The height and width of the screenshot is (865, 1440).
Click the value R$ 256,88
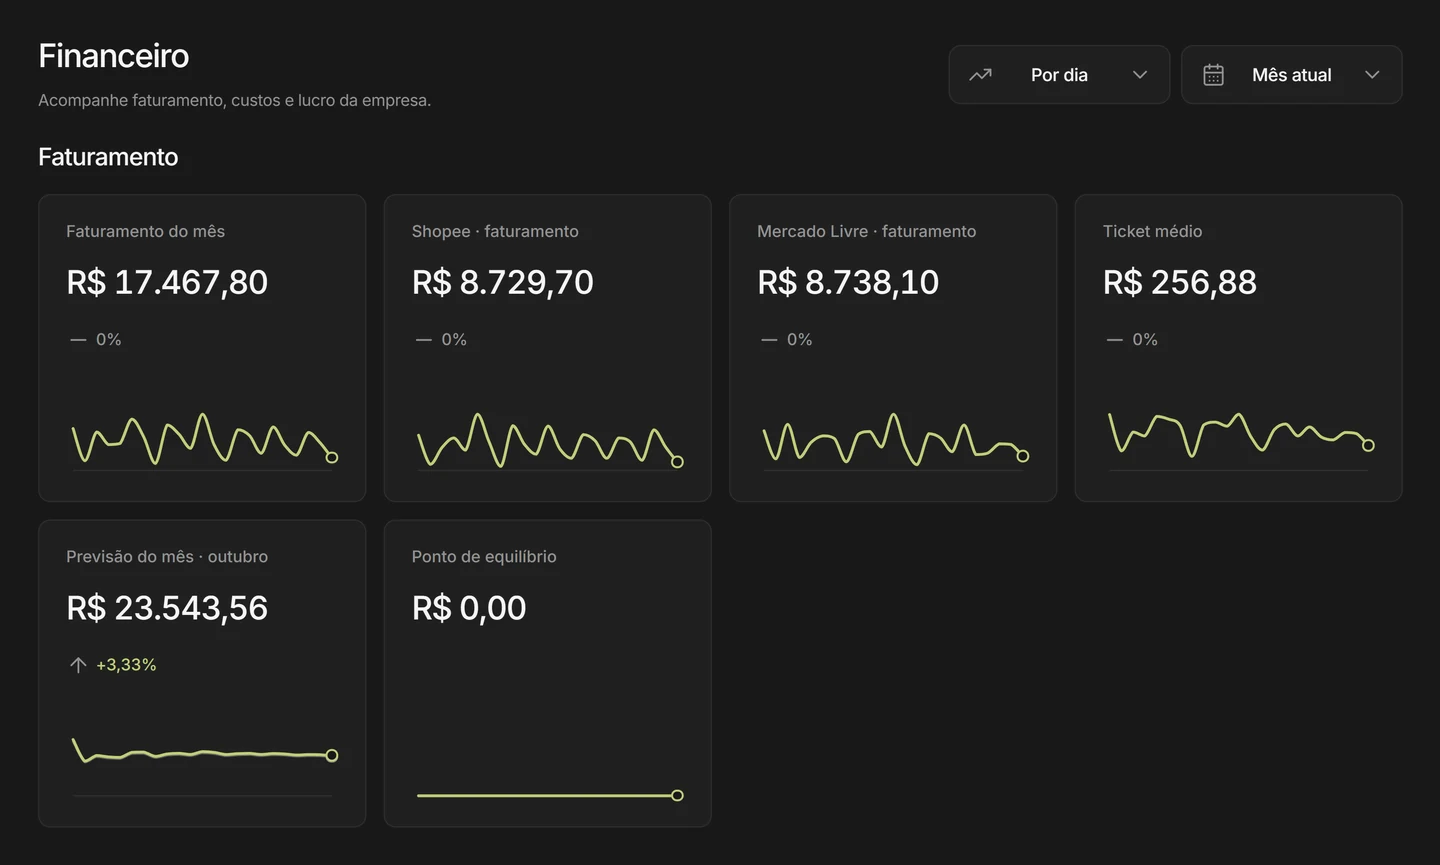[1180, 282]
